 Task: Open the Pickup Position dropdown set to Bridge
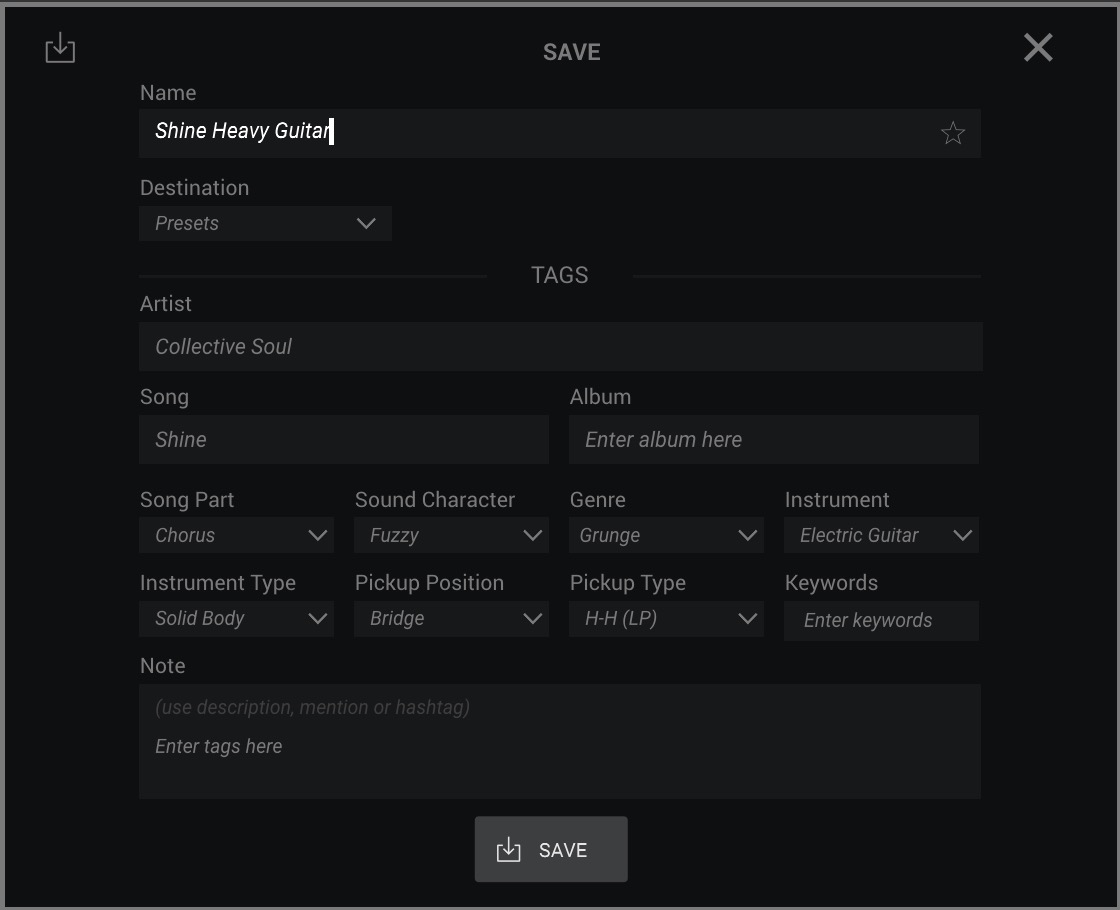coord(451,619)
